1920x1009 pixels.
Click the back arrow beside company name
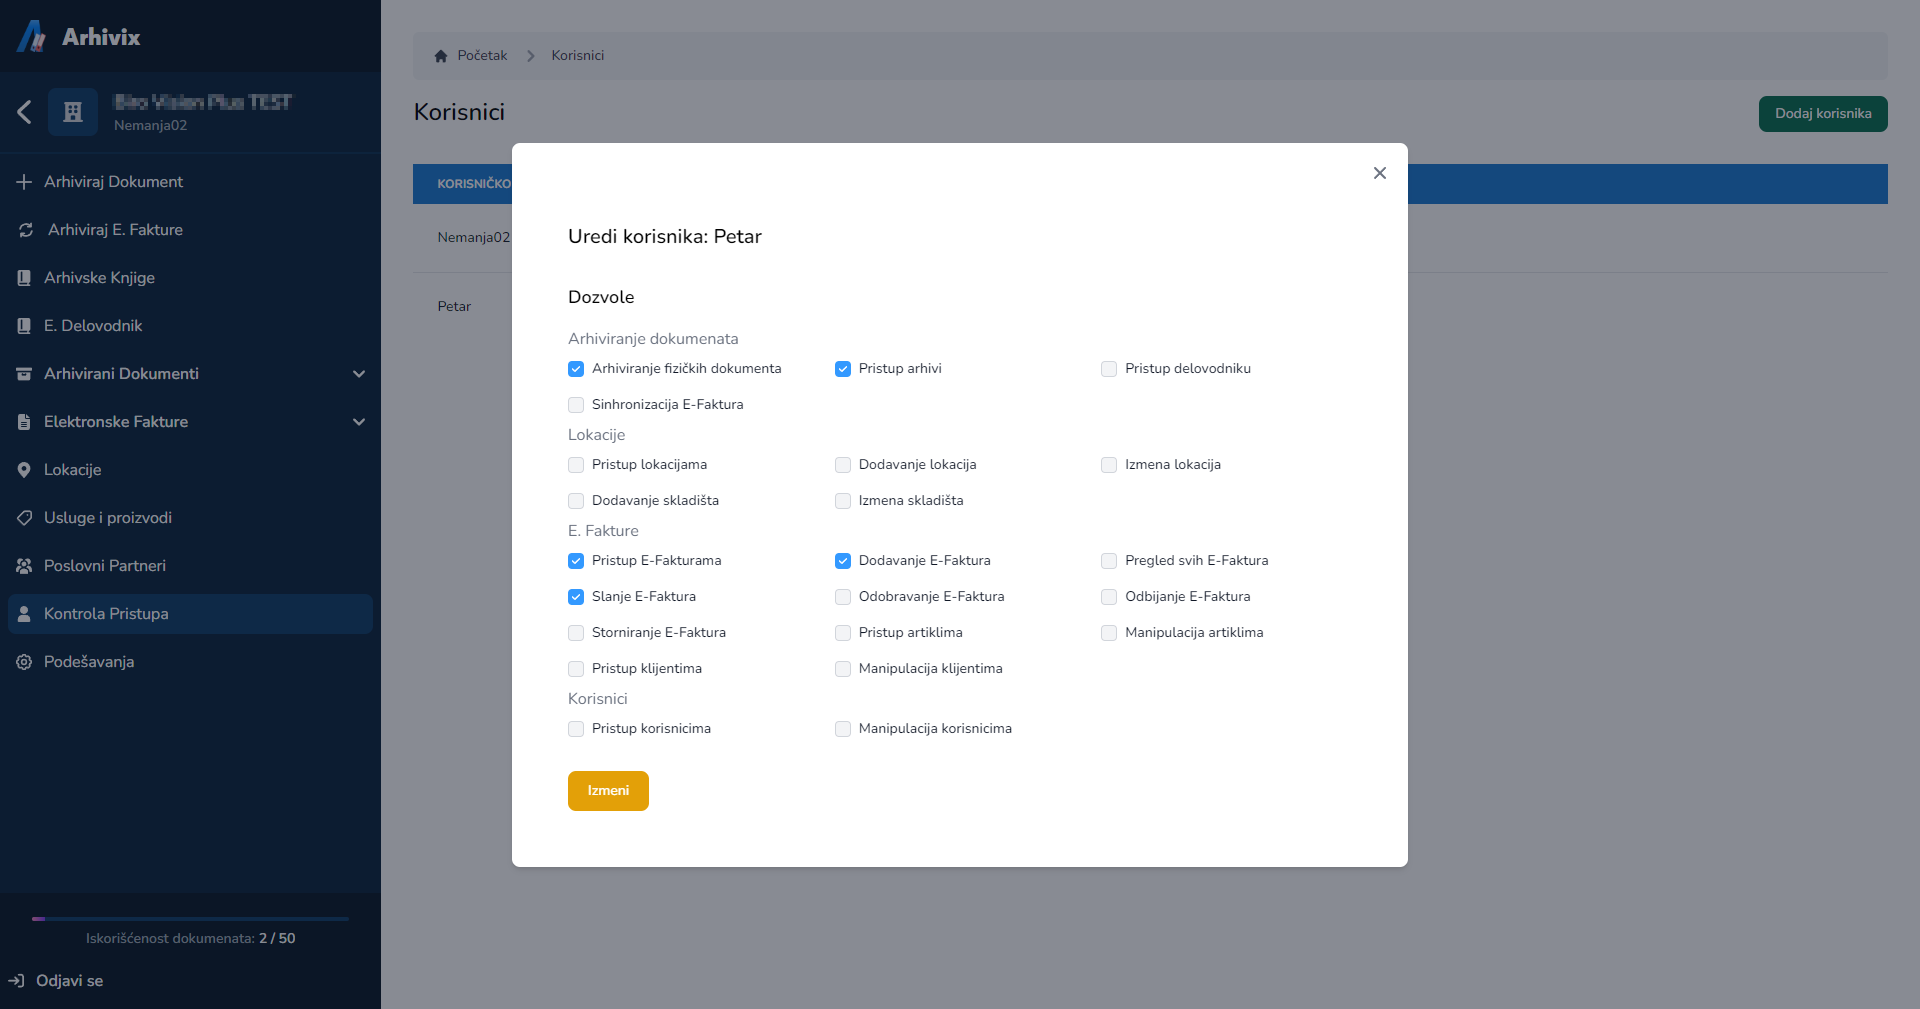25,112
